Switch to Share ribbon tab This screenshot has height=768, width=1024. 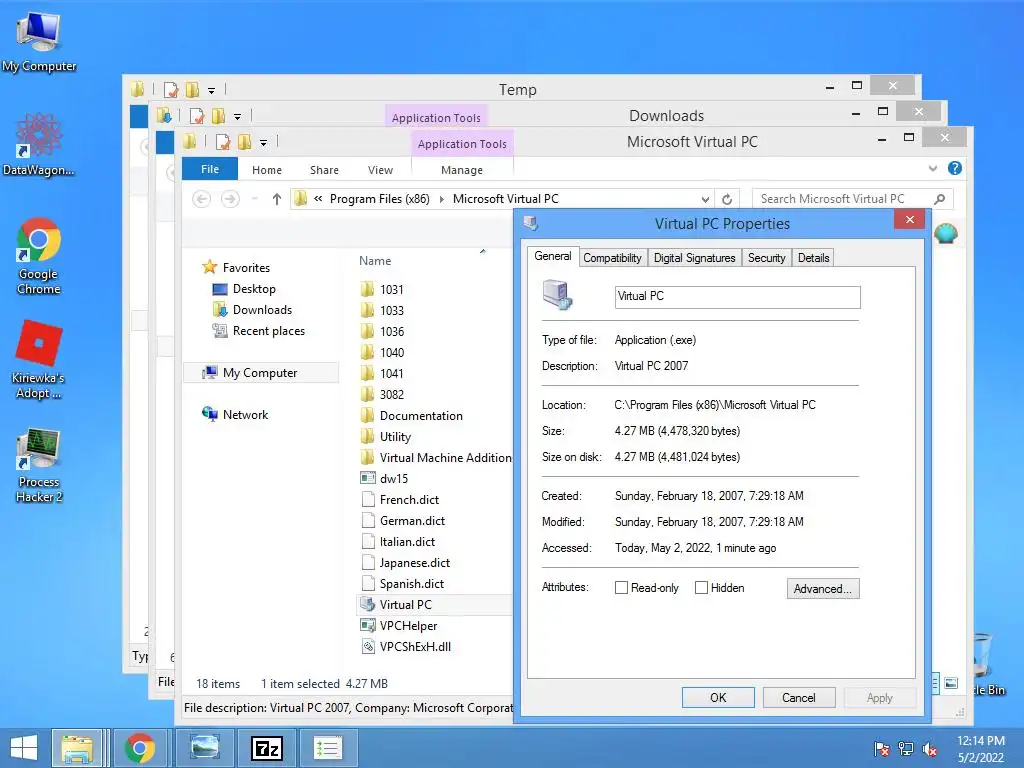(x=325, y=170)
